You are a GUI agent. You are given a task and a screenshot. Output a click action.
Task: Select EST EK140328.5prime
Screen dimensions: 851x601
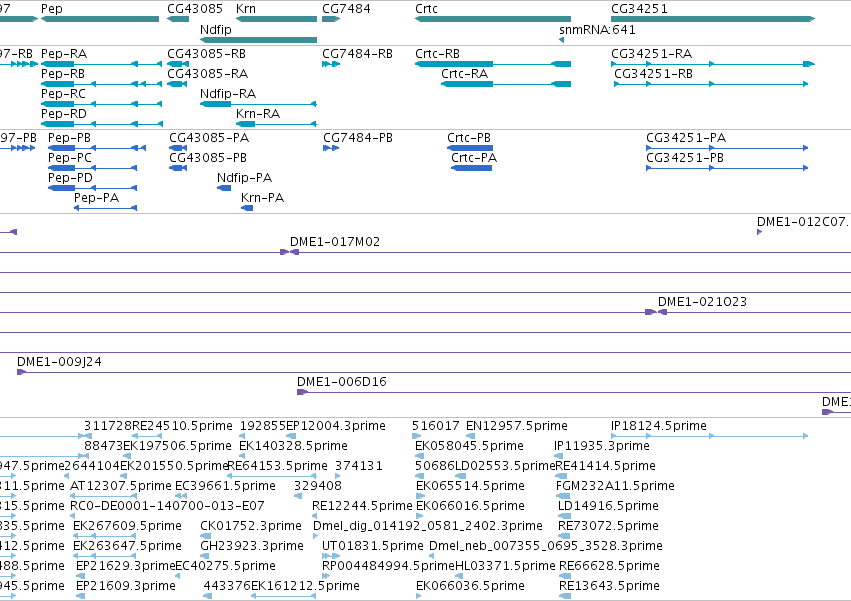(x=242, y=456)
